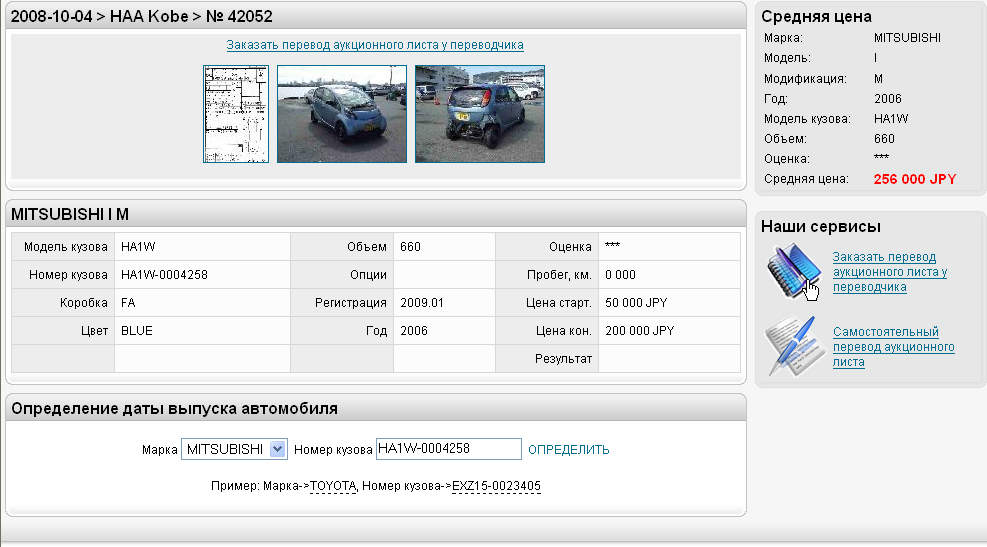Click MITSUBISHI value in the Средняя цена panel
987x547 pixels.
pyautogui.click(x=907, y=38)
